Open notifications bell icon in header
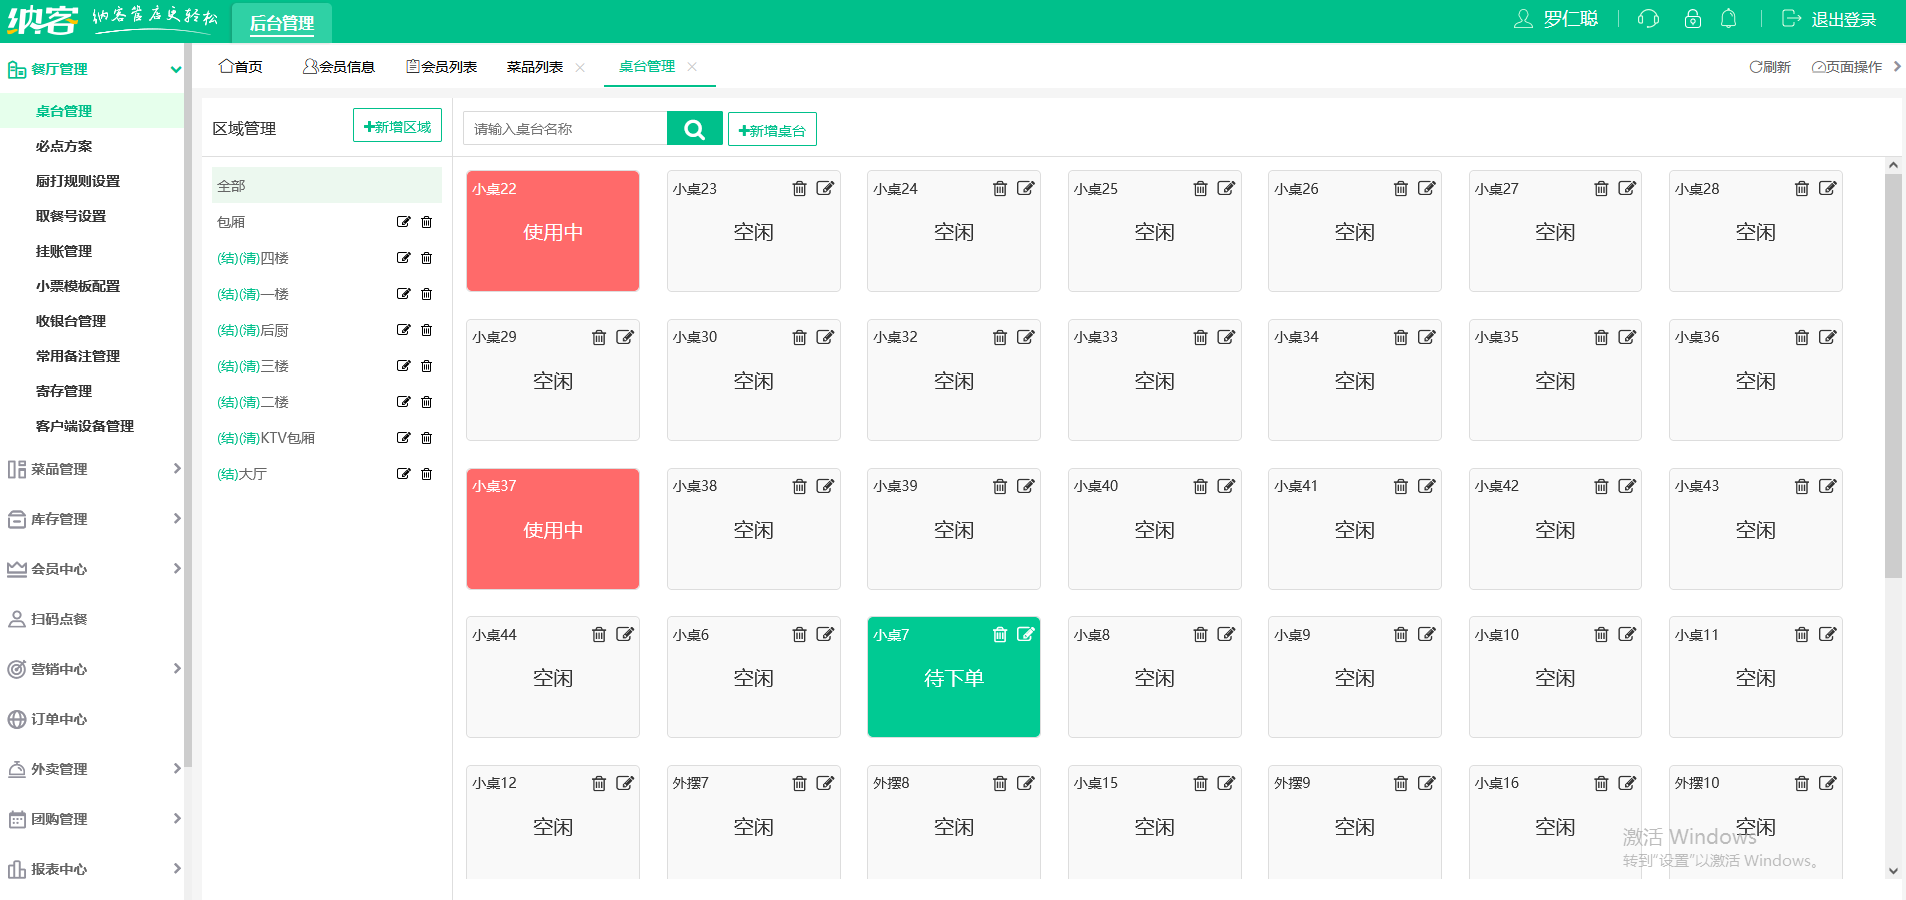The image size is (1906, 900). 1728,19
